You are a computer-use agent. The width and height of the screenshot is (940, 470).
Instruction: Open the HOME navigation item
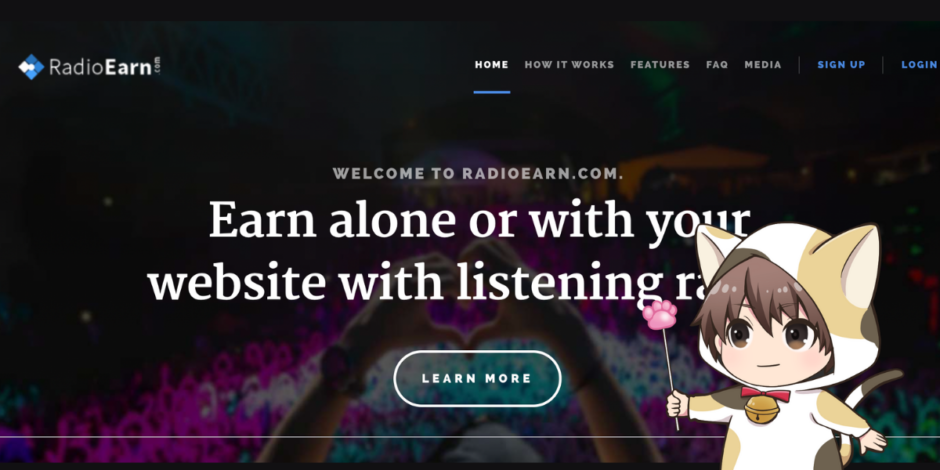pos(492,65)
